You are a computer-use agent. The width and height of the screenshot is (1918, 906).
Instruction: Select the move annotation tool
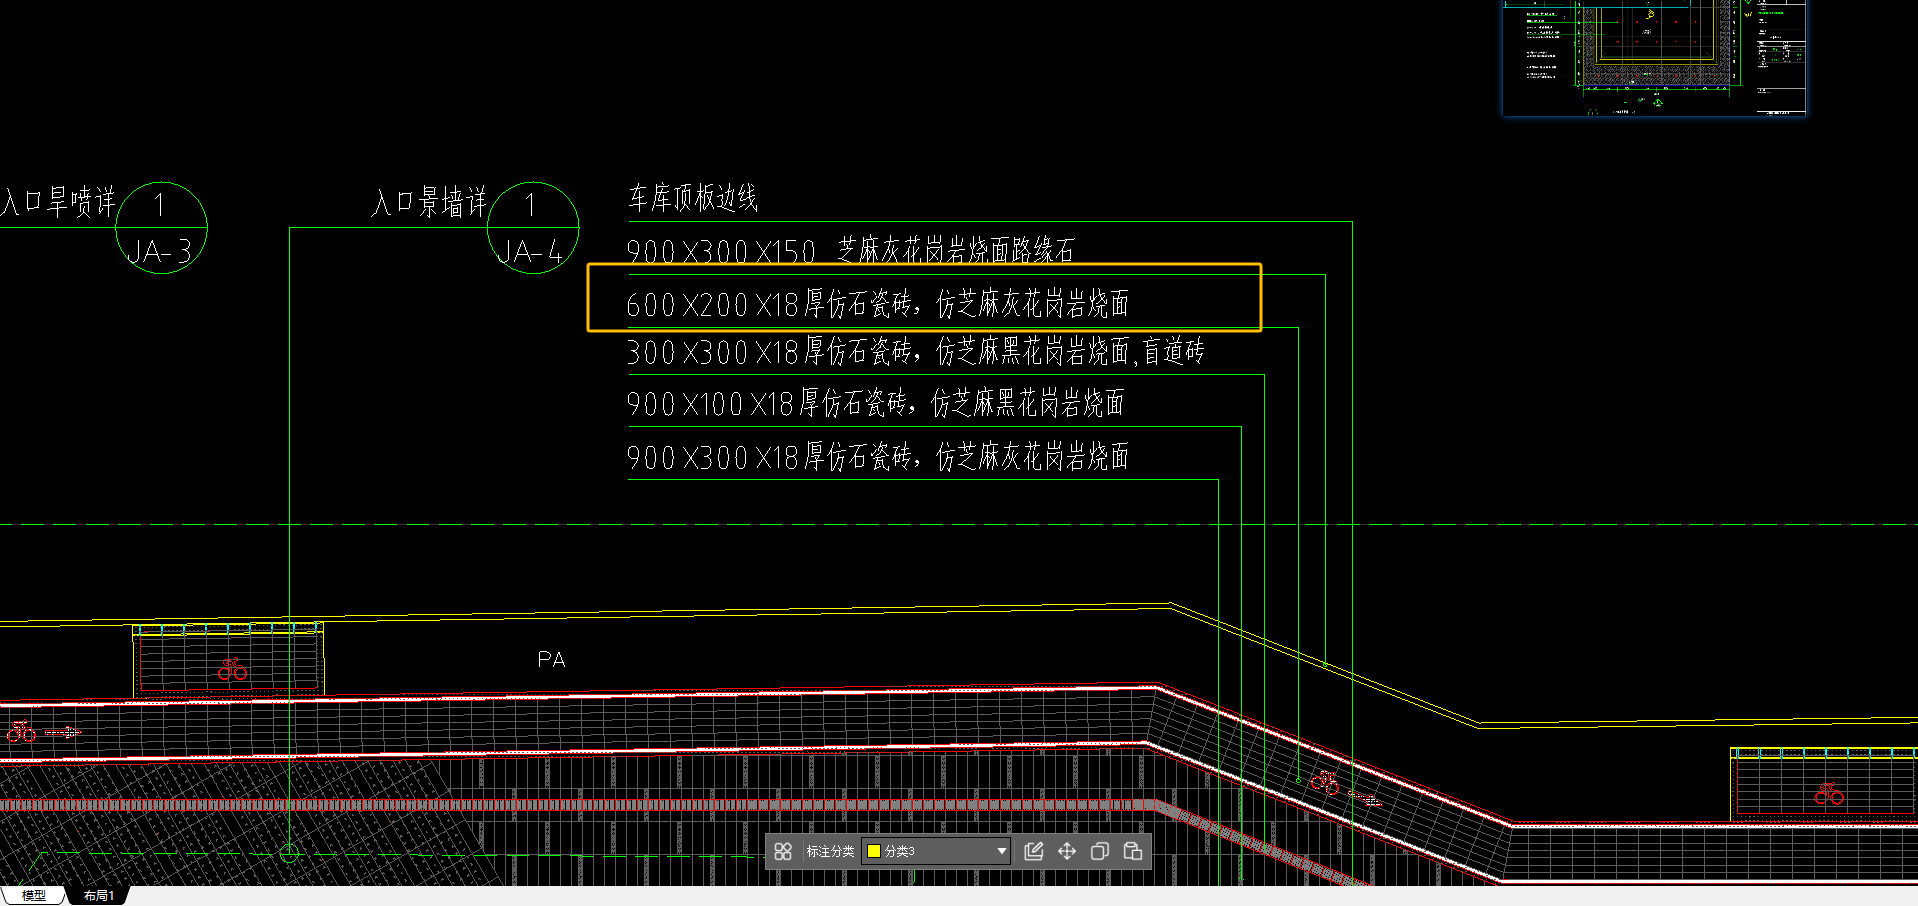click(x=1067, y=851)
